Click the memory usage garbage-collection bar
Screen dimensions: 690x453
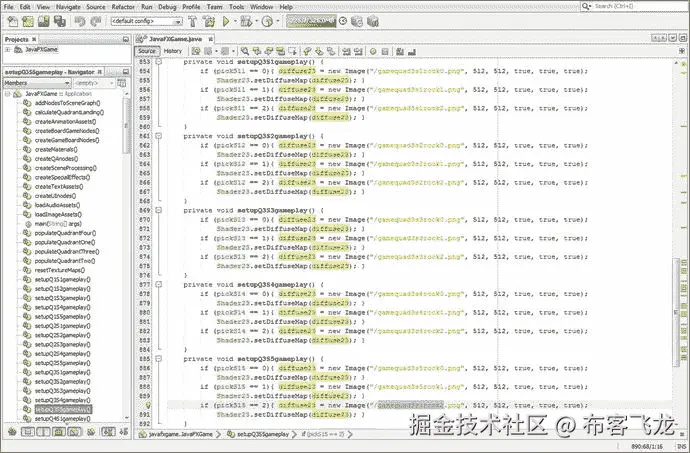[311, 21]
